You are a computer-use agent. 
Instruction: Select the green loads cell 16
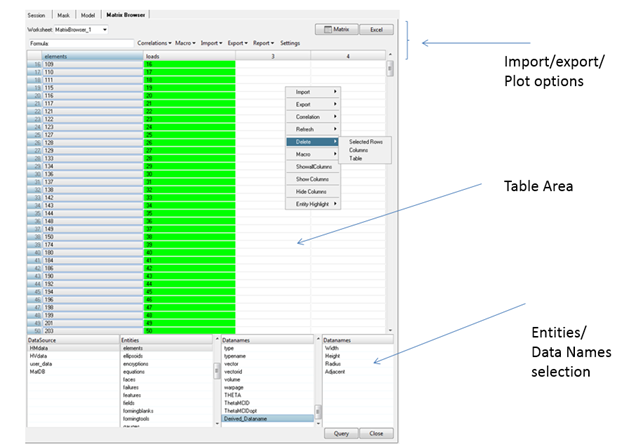tap(189, 64)
